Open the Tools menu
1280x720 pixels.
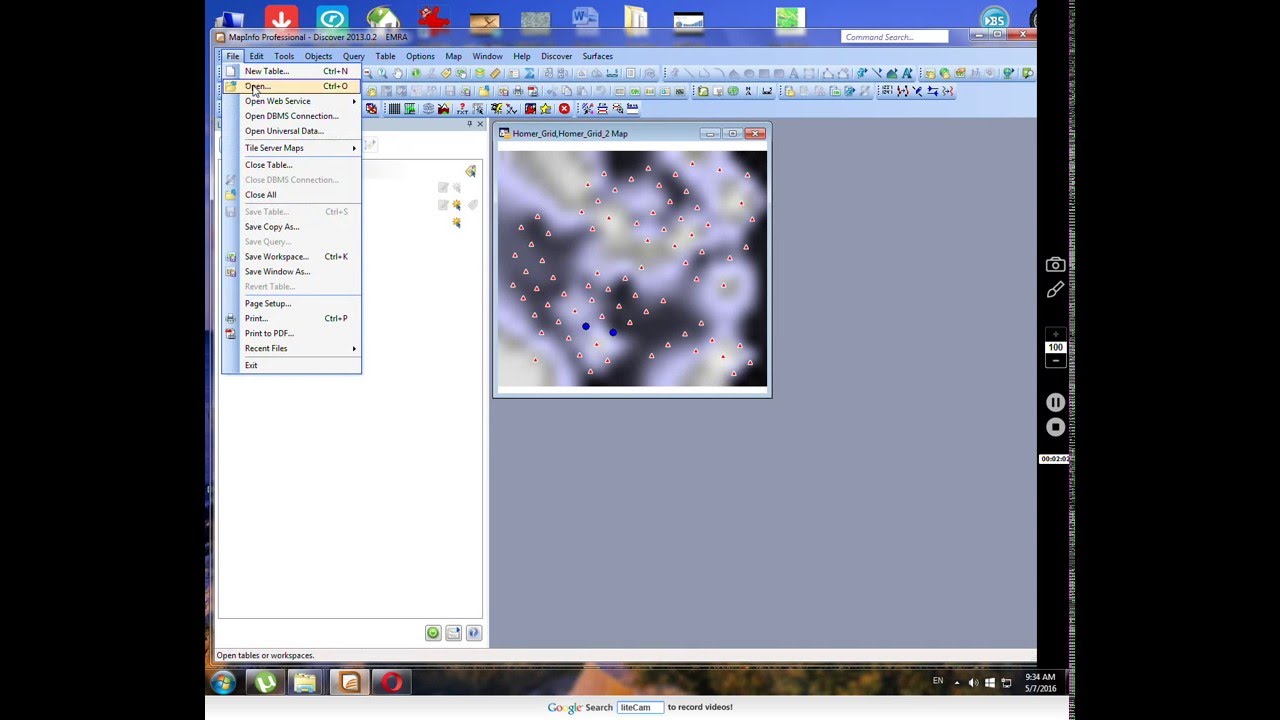point(284,56)
